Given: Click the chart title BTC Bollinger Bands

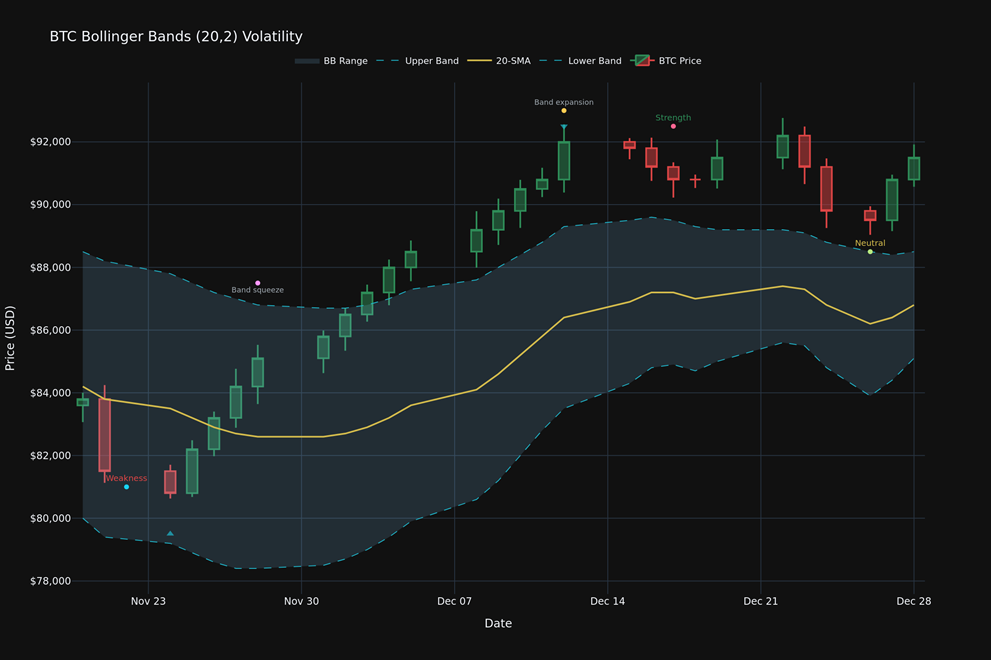Looking at the screenshot, I should tap(176, 37).
